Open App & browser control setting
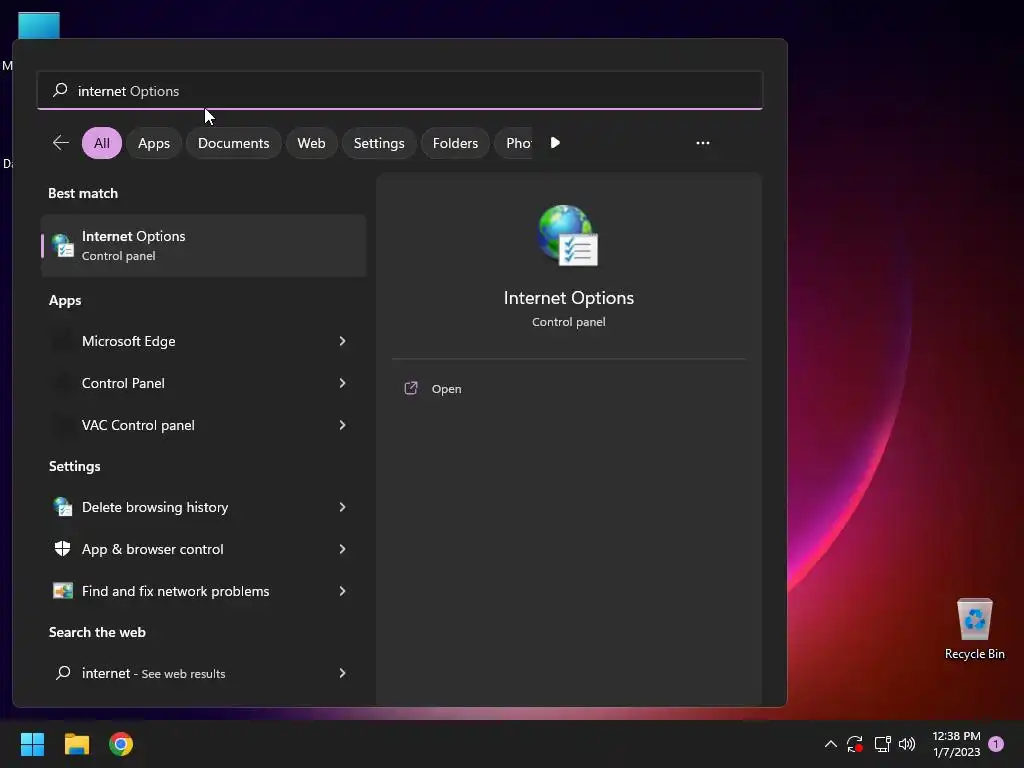 (203, 549)
